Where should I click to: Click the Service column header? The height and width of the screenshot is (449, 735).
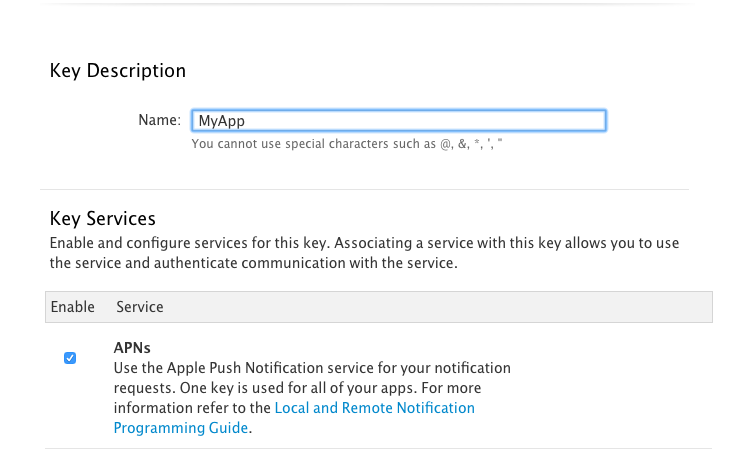(x=140, y=307)
